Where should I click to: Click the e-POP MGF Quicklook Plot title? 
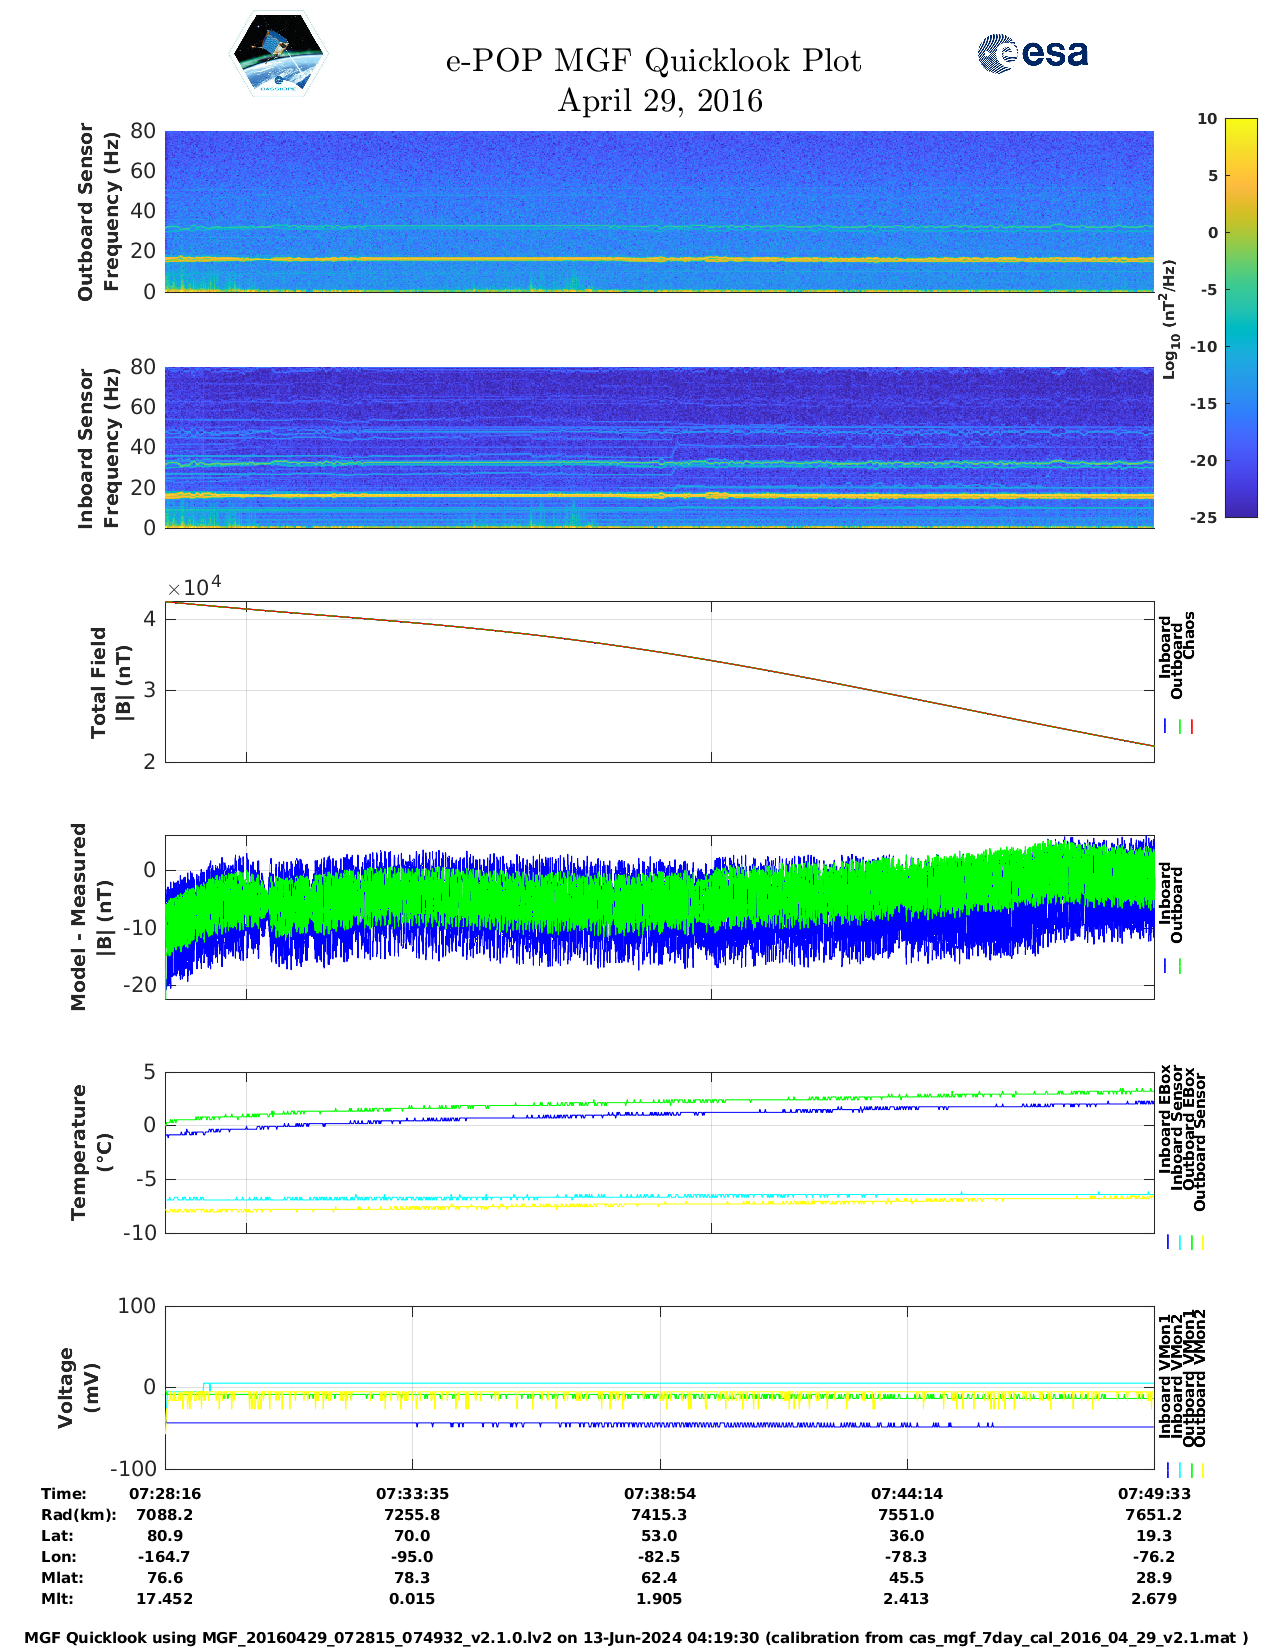coord(653,61)
